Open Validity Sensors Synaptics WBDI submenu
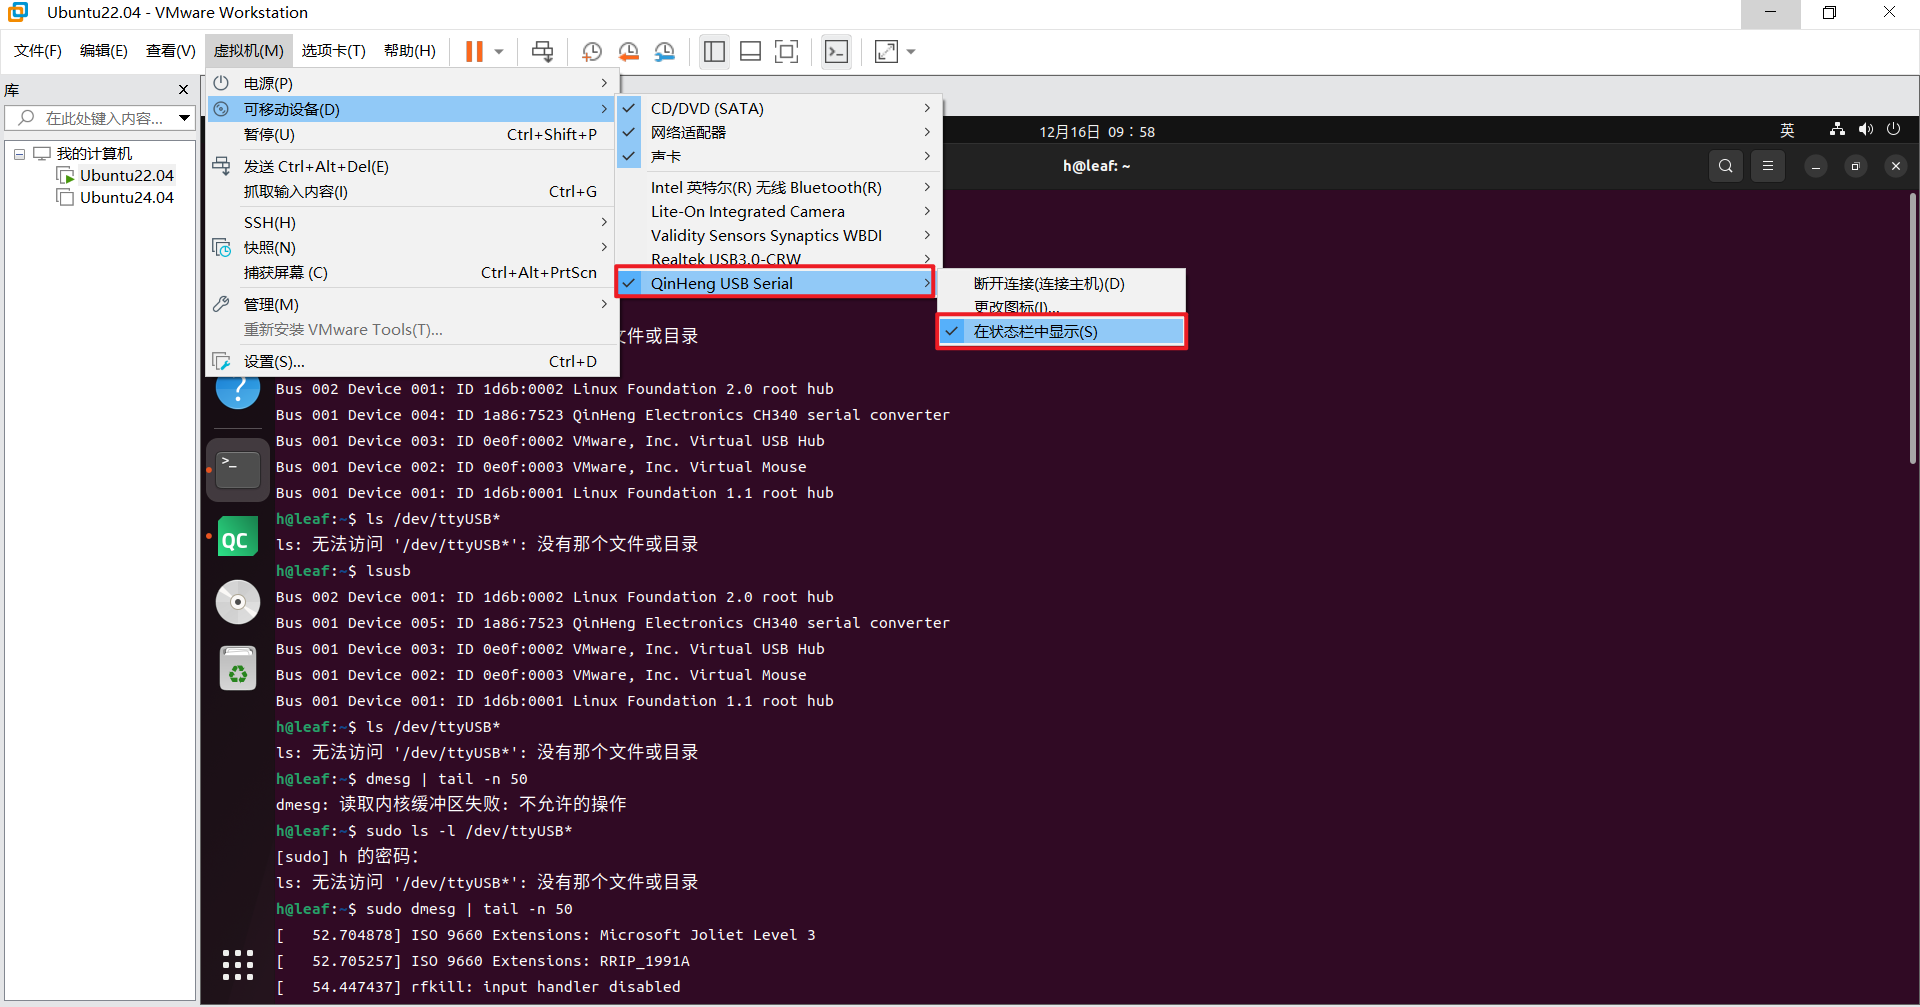The width and height of the screenshot is (1920, 1007). pyautogui.click(x=777, y=235)
